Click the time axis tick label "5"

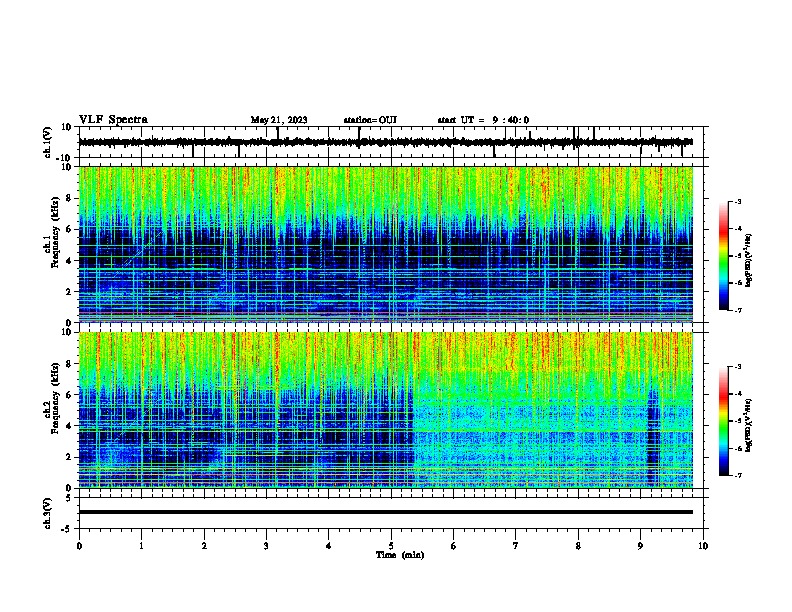(391, 546)
